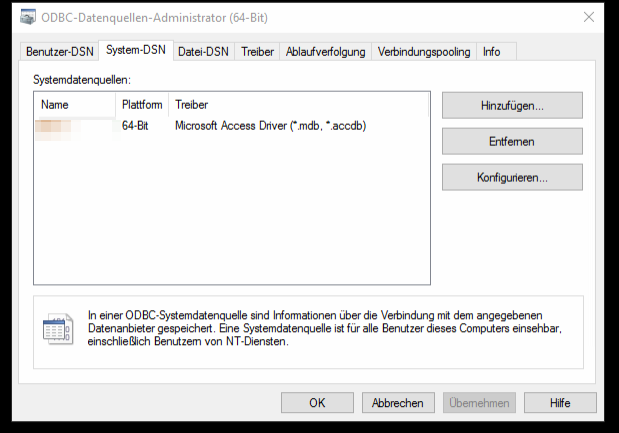Click the ODBC administrator title bar icon

(28, 19)
